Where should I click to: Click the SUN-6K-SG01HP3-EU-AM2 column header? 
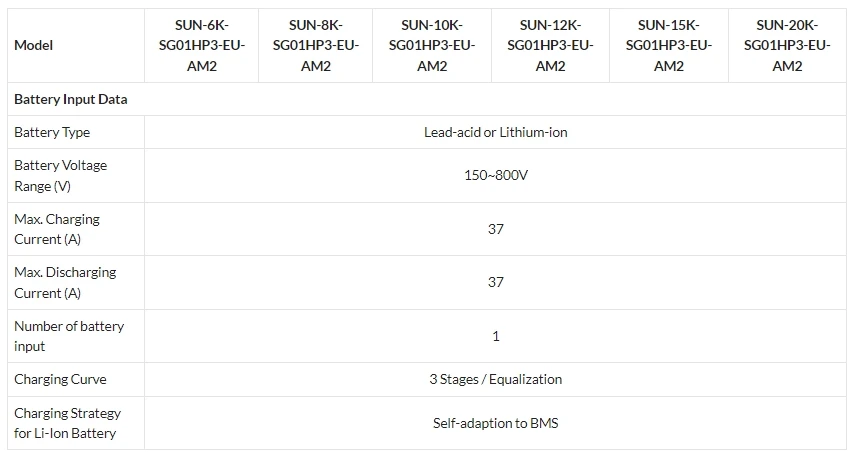(201, 45)
